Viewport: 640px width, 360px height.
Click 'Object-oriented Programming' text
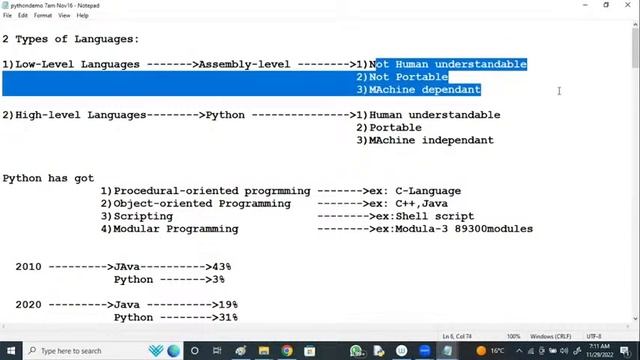point(202,204)
